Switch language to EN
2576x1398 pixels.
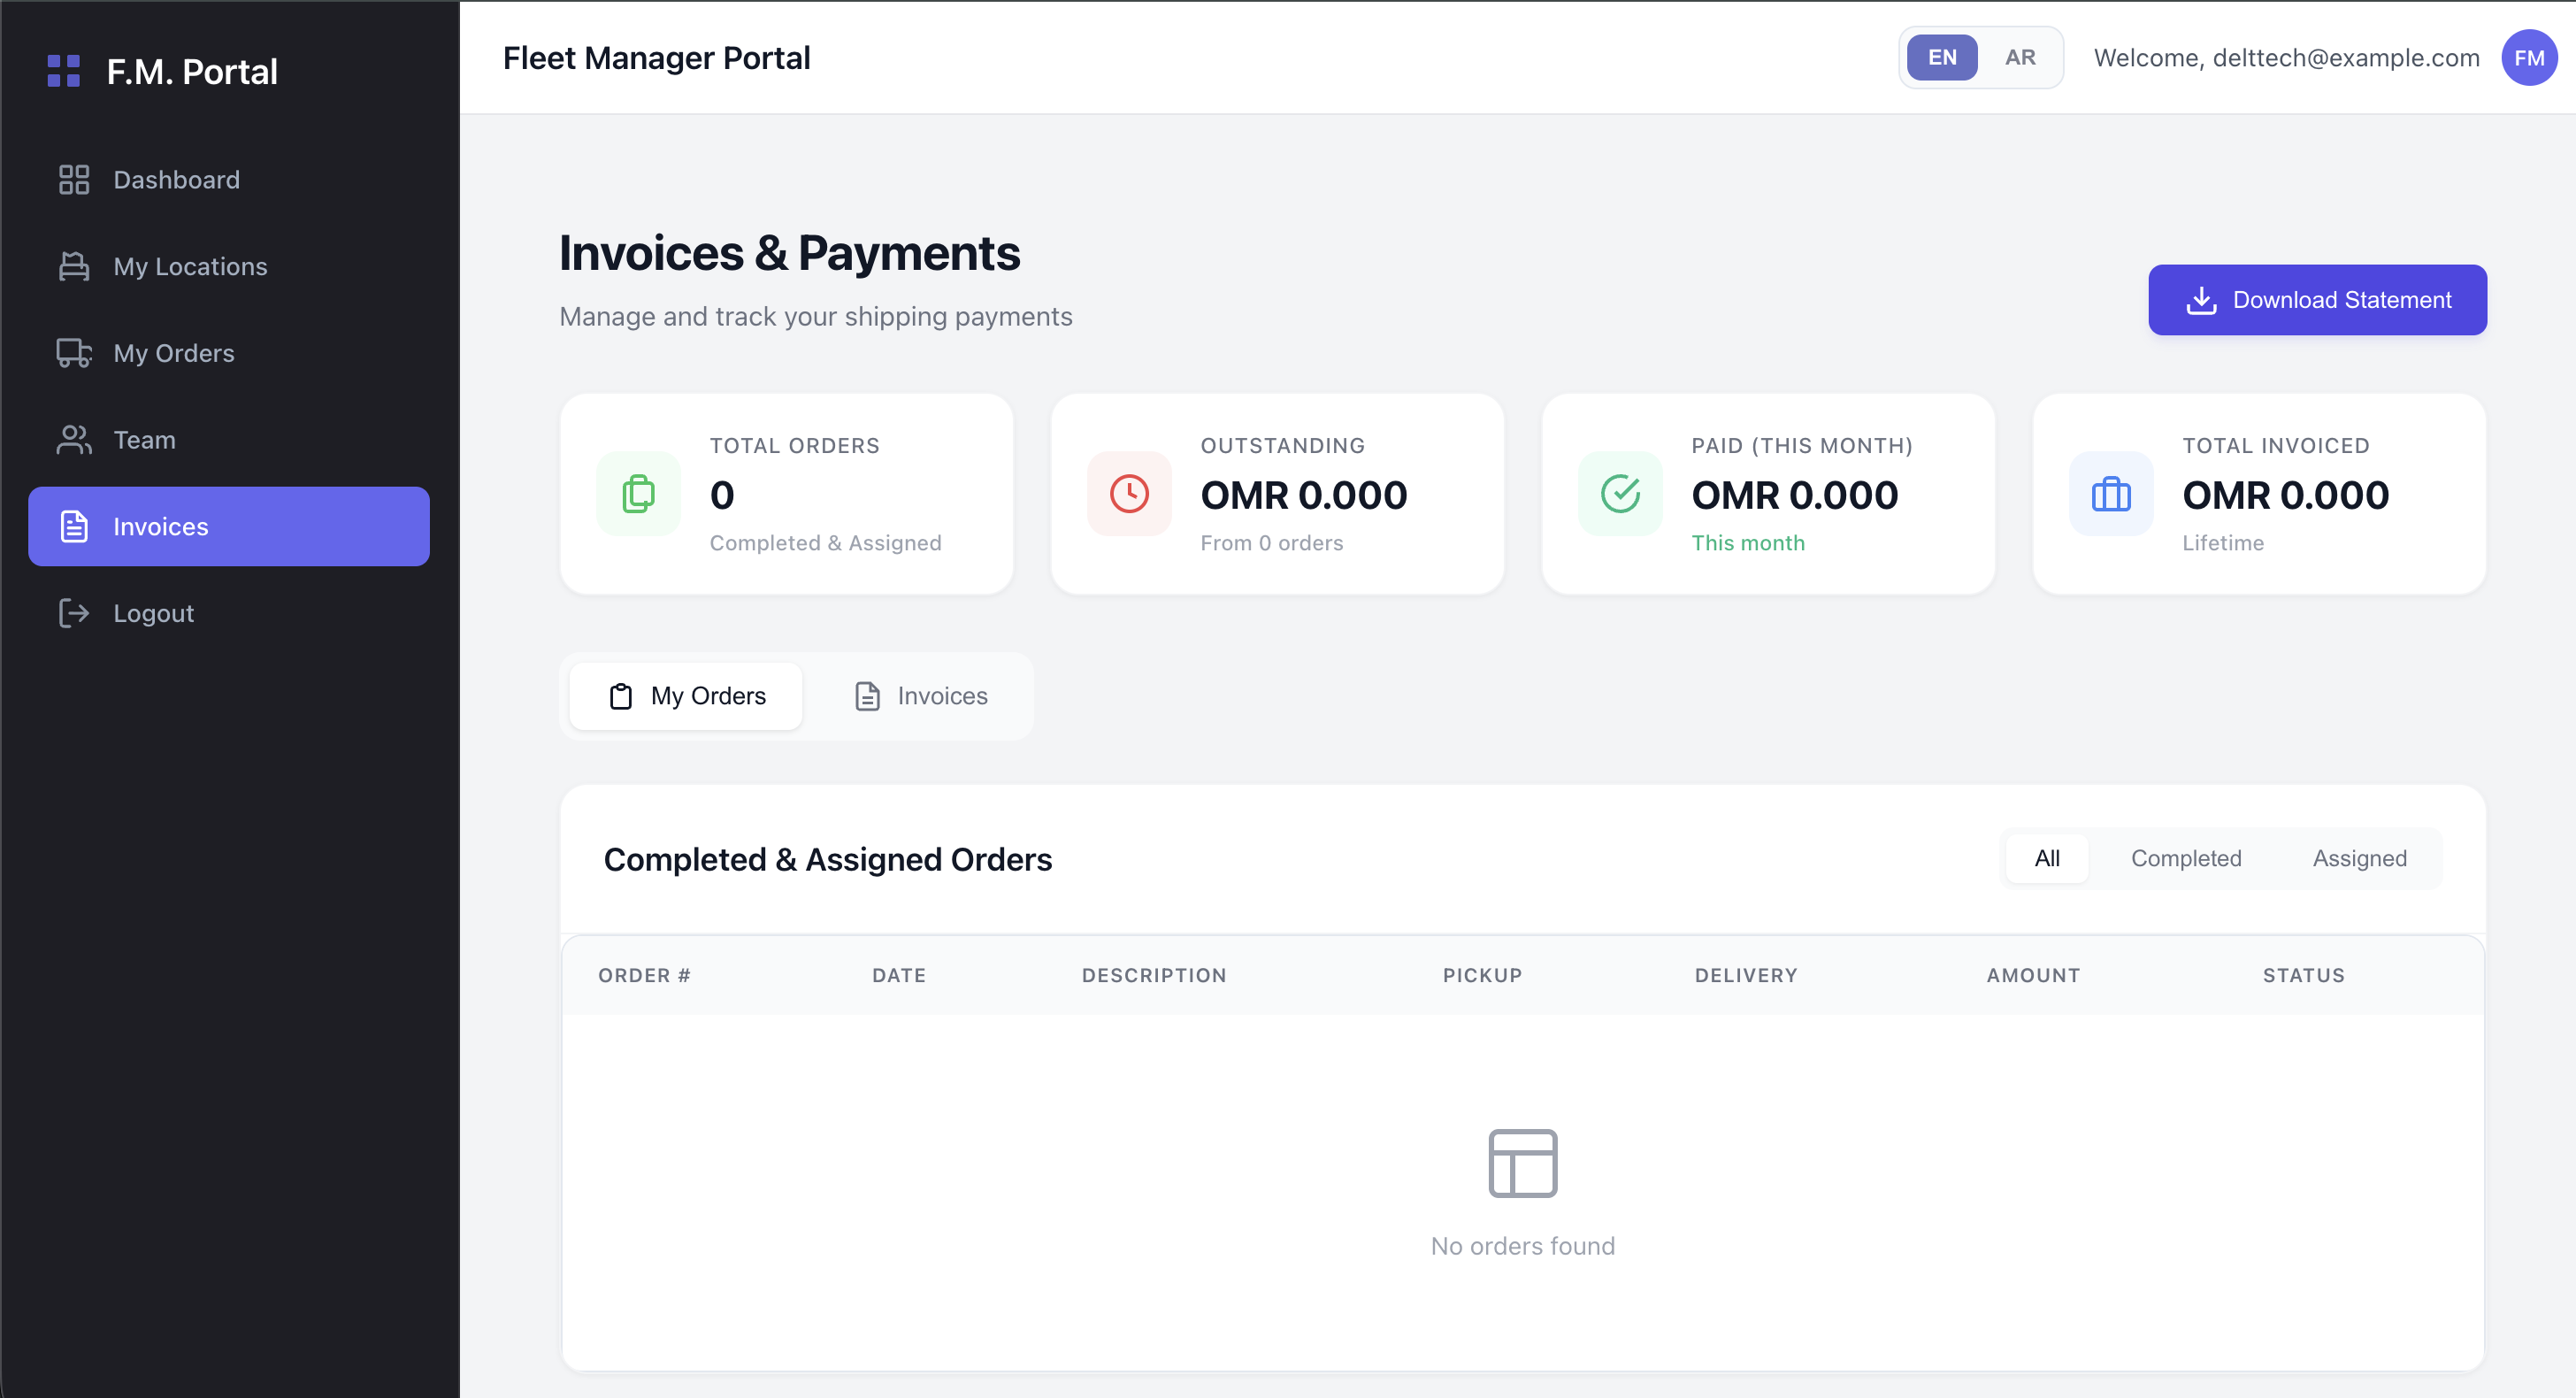click(1942, 58)
